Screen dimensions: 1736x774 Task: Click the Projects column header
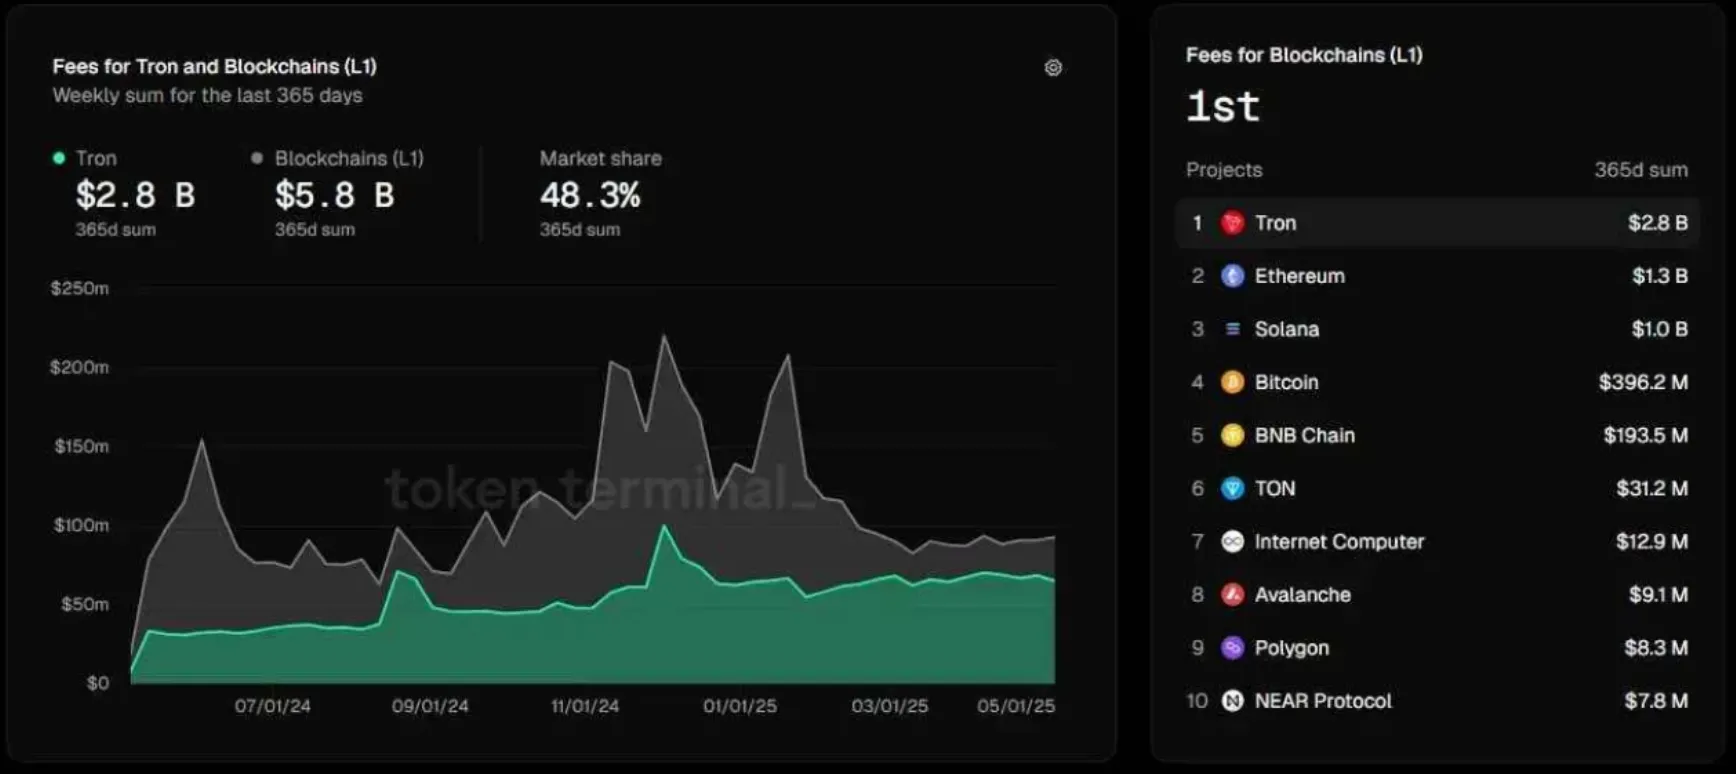pos(1224,170)
